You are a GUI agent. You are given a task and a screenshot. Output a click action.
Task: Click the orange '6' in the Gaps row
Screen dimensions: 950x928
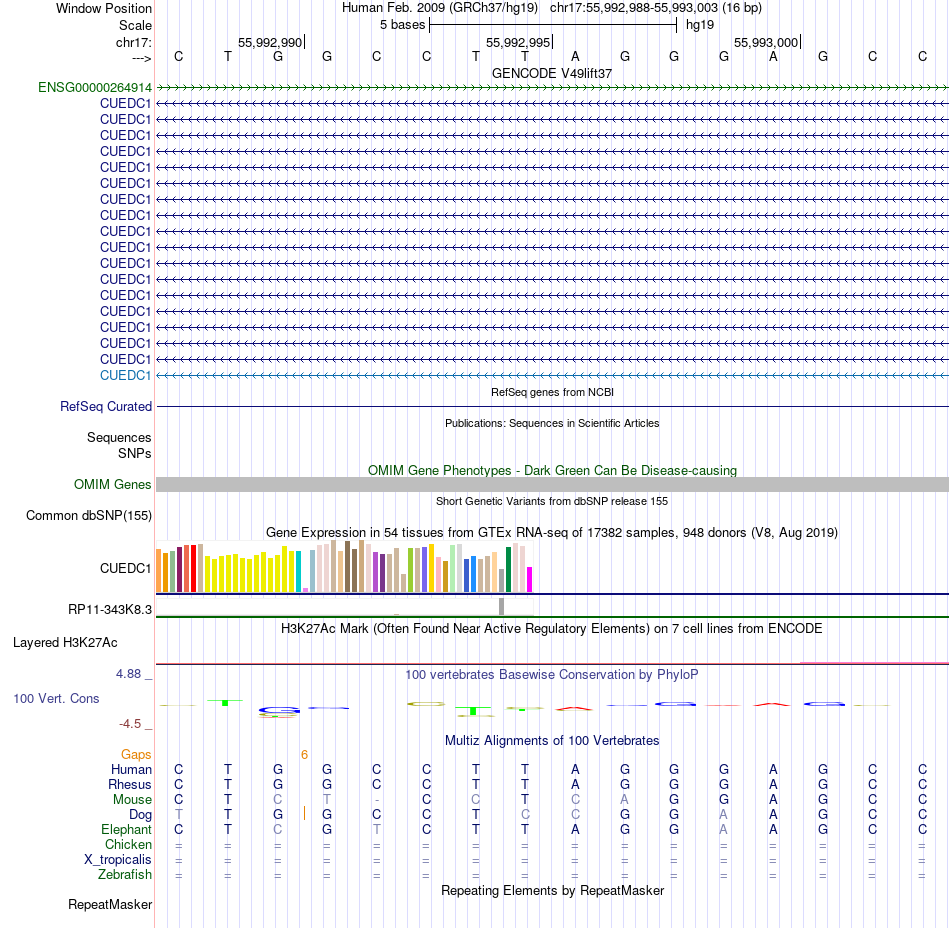304,755
